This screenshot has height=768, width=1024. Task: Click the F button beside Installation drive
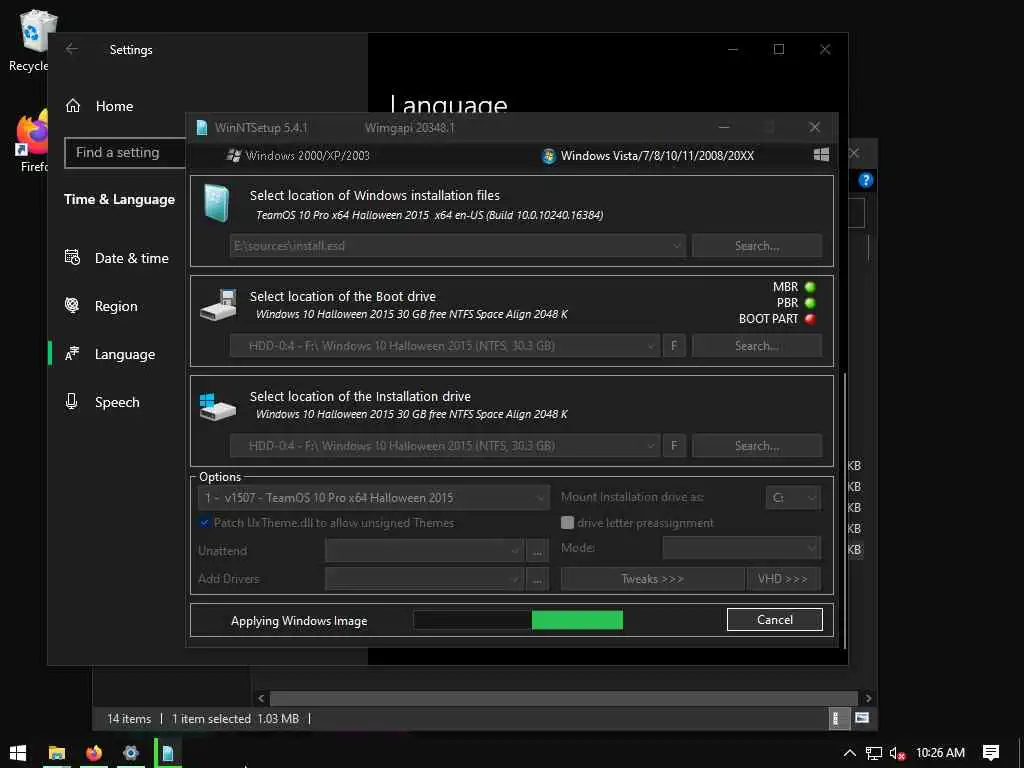pyautogui.click(x=674, y=446)
